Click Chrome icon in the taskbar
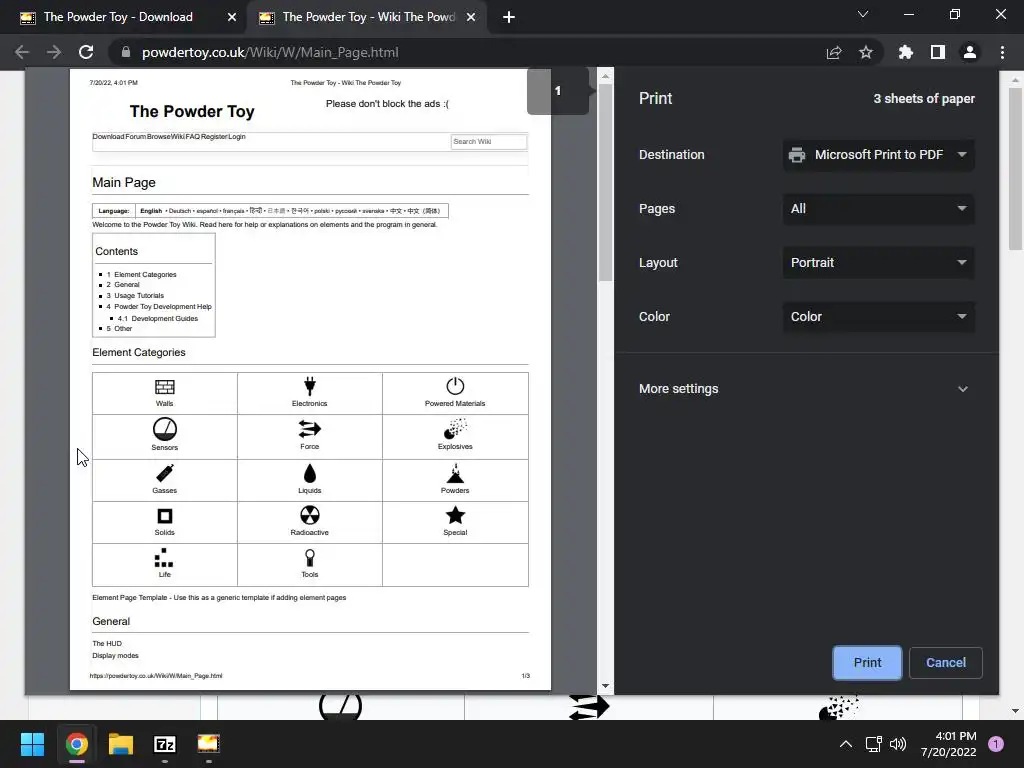The image size is (1024, 768). 77,744
